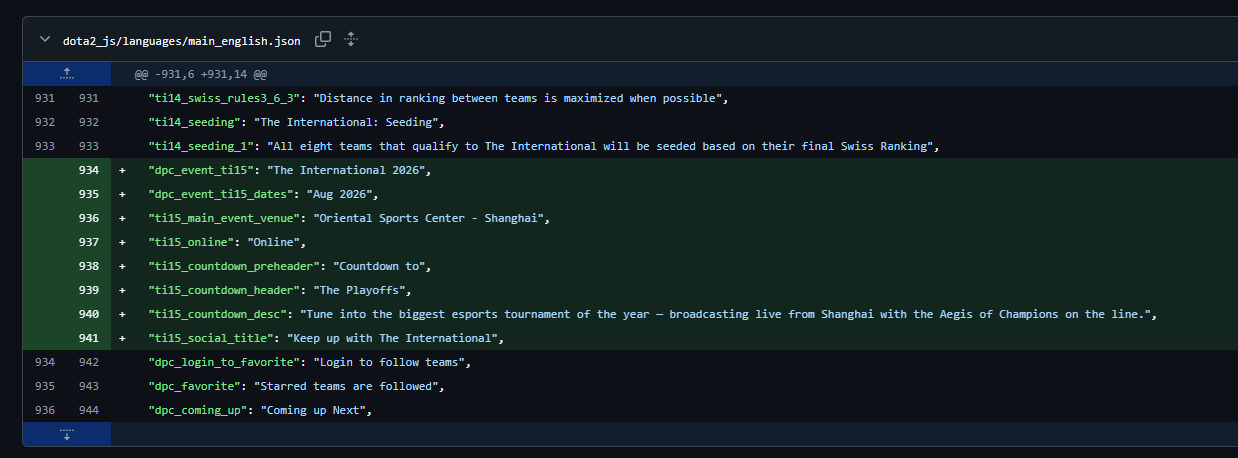Select added line number 934
The image size is (1238, 458).
[89, 170]
